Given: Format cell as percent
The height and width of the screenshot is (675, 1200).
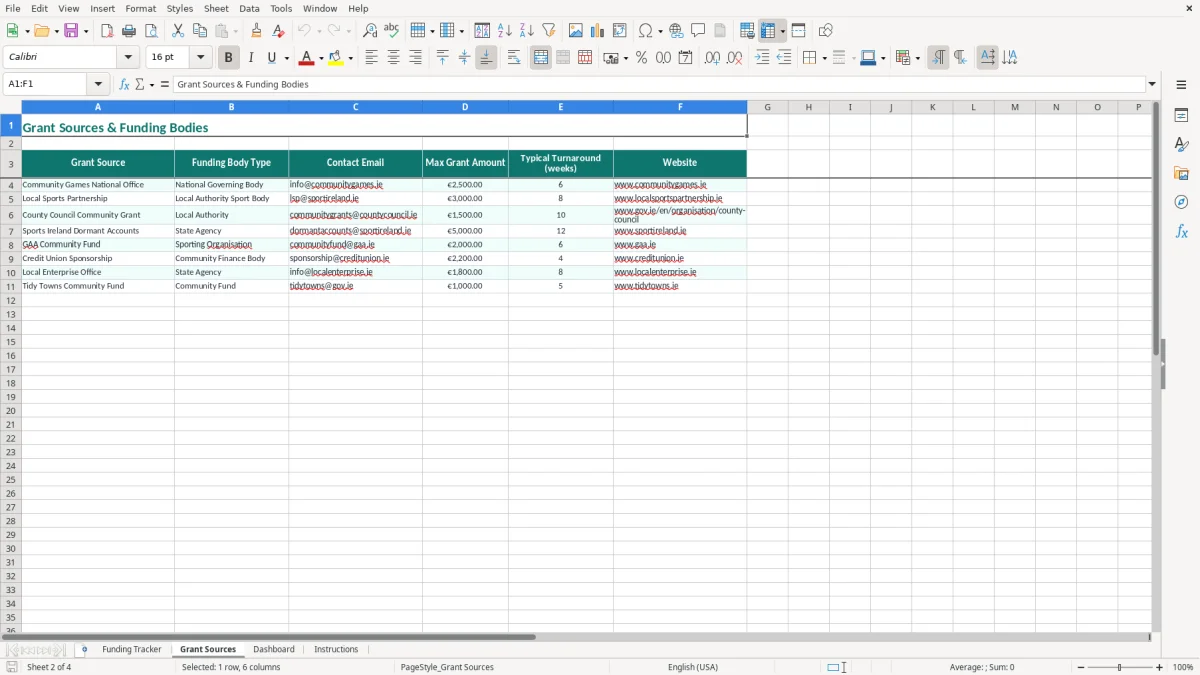Looking at the screenshot, I should click(641, 58).
